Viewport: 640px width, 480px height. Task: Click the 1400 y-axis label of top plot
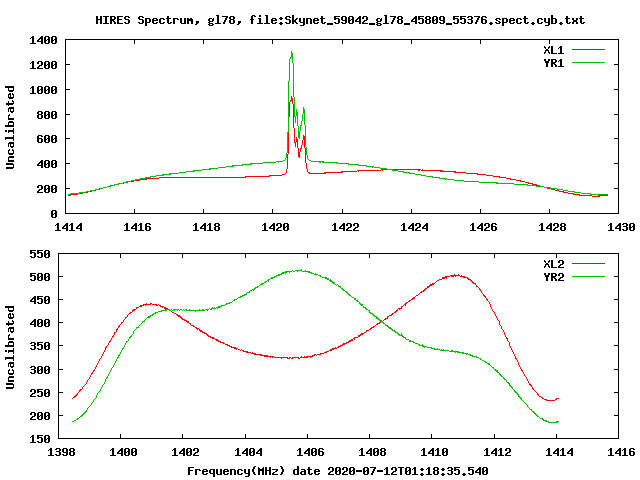pyautogui.click(x=43, y=40)
